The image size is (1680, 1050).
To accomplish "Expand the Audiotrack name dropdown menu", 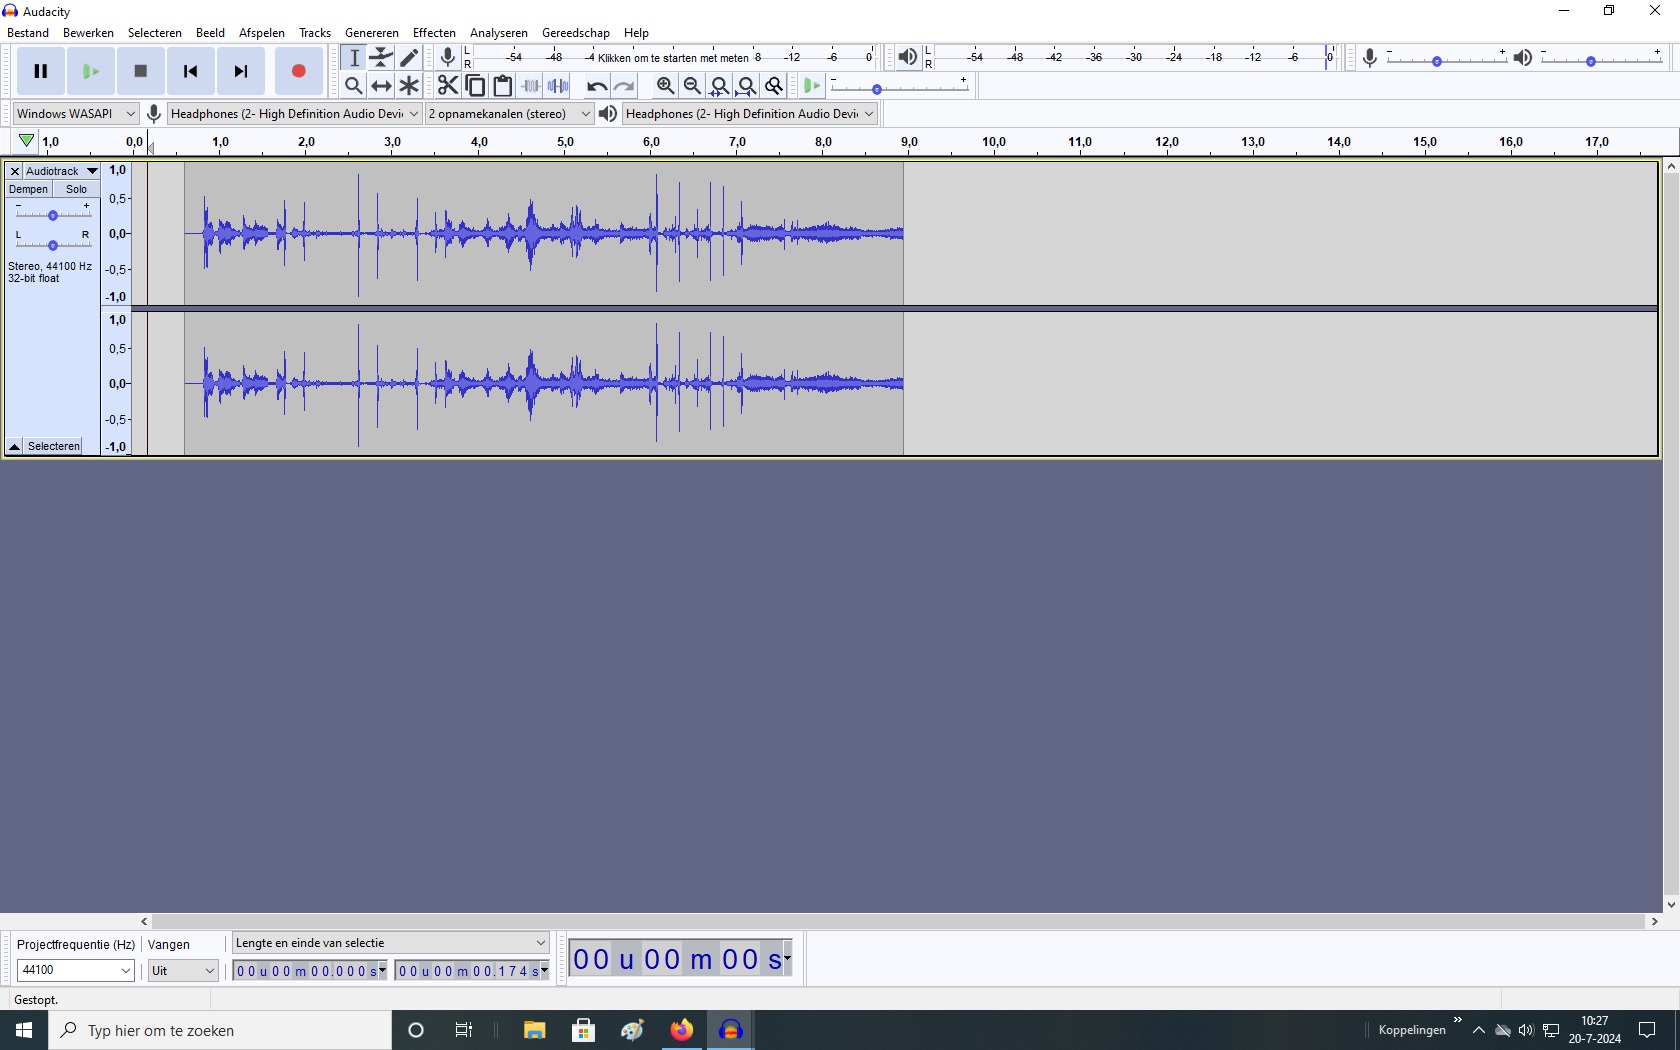I will click(92, 171).
